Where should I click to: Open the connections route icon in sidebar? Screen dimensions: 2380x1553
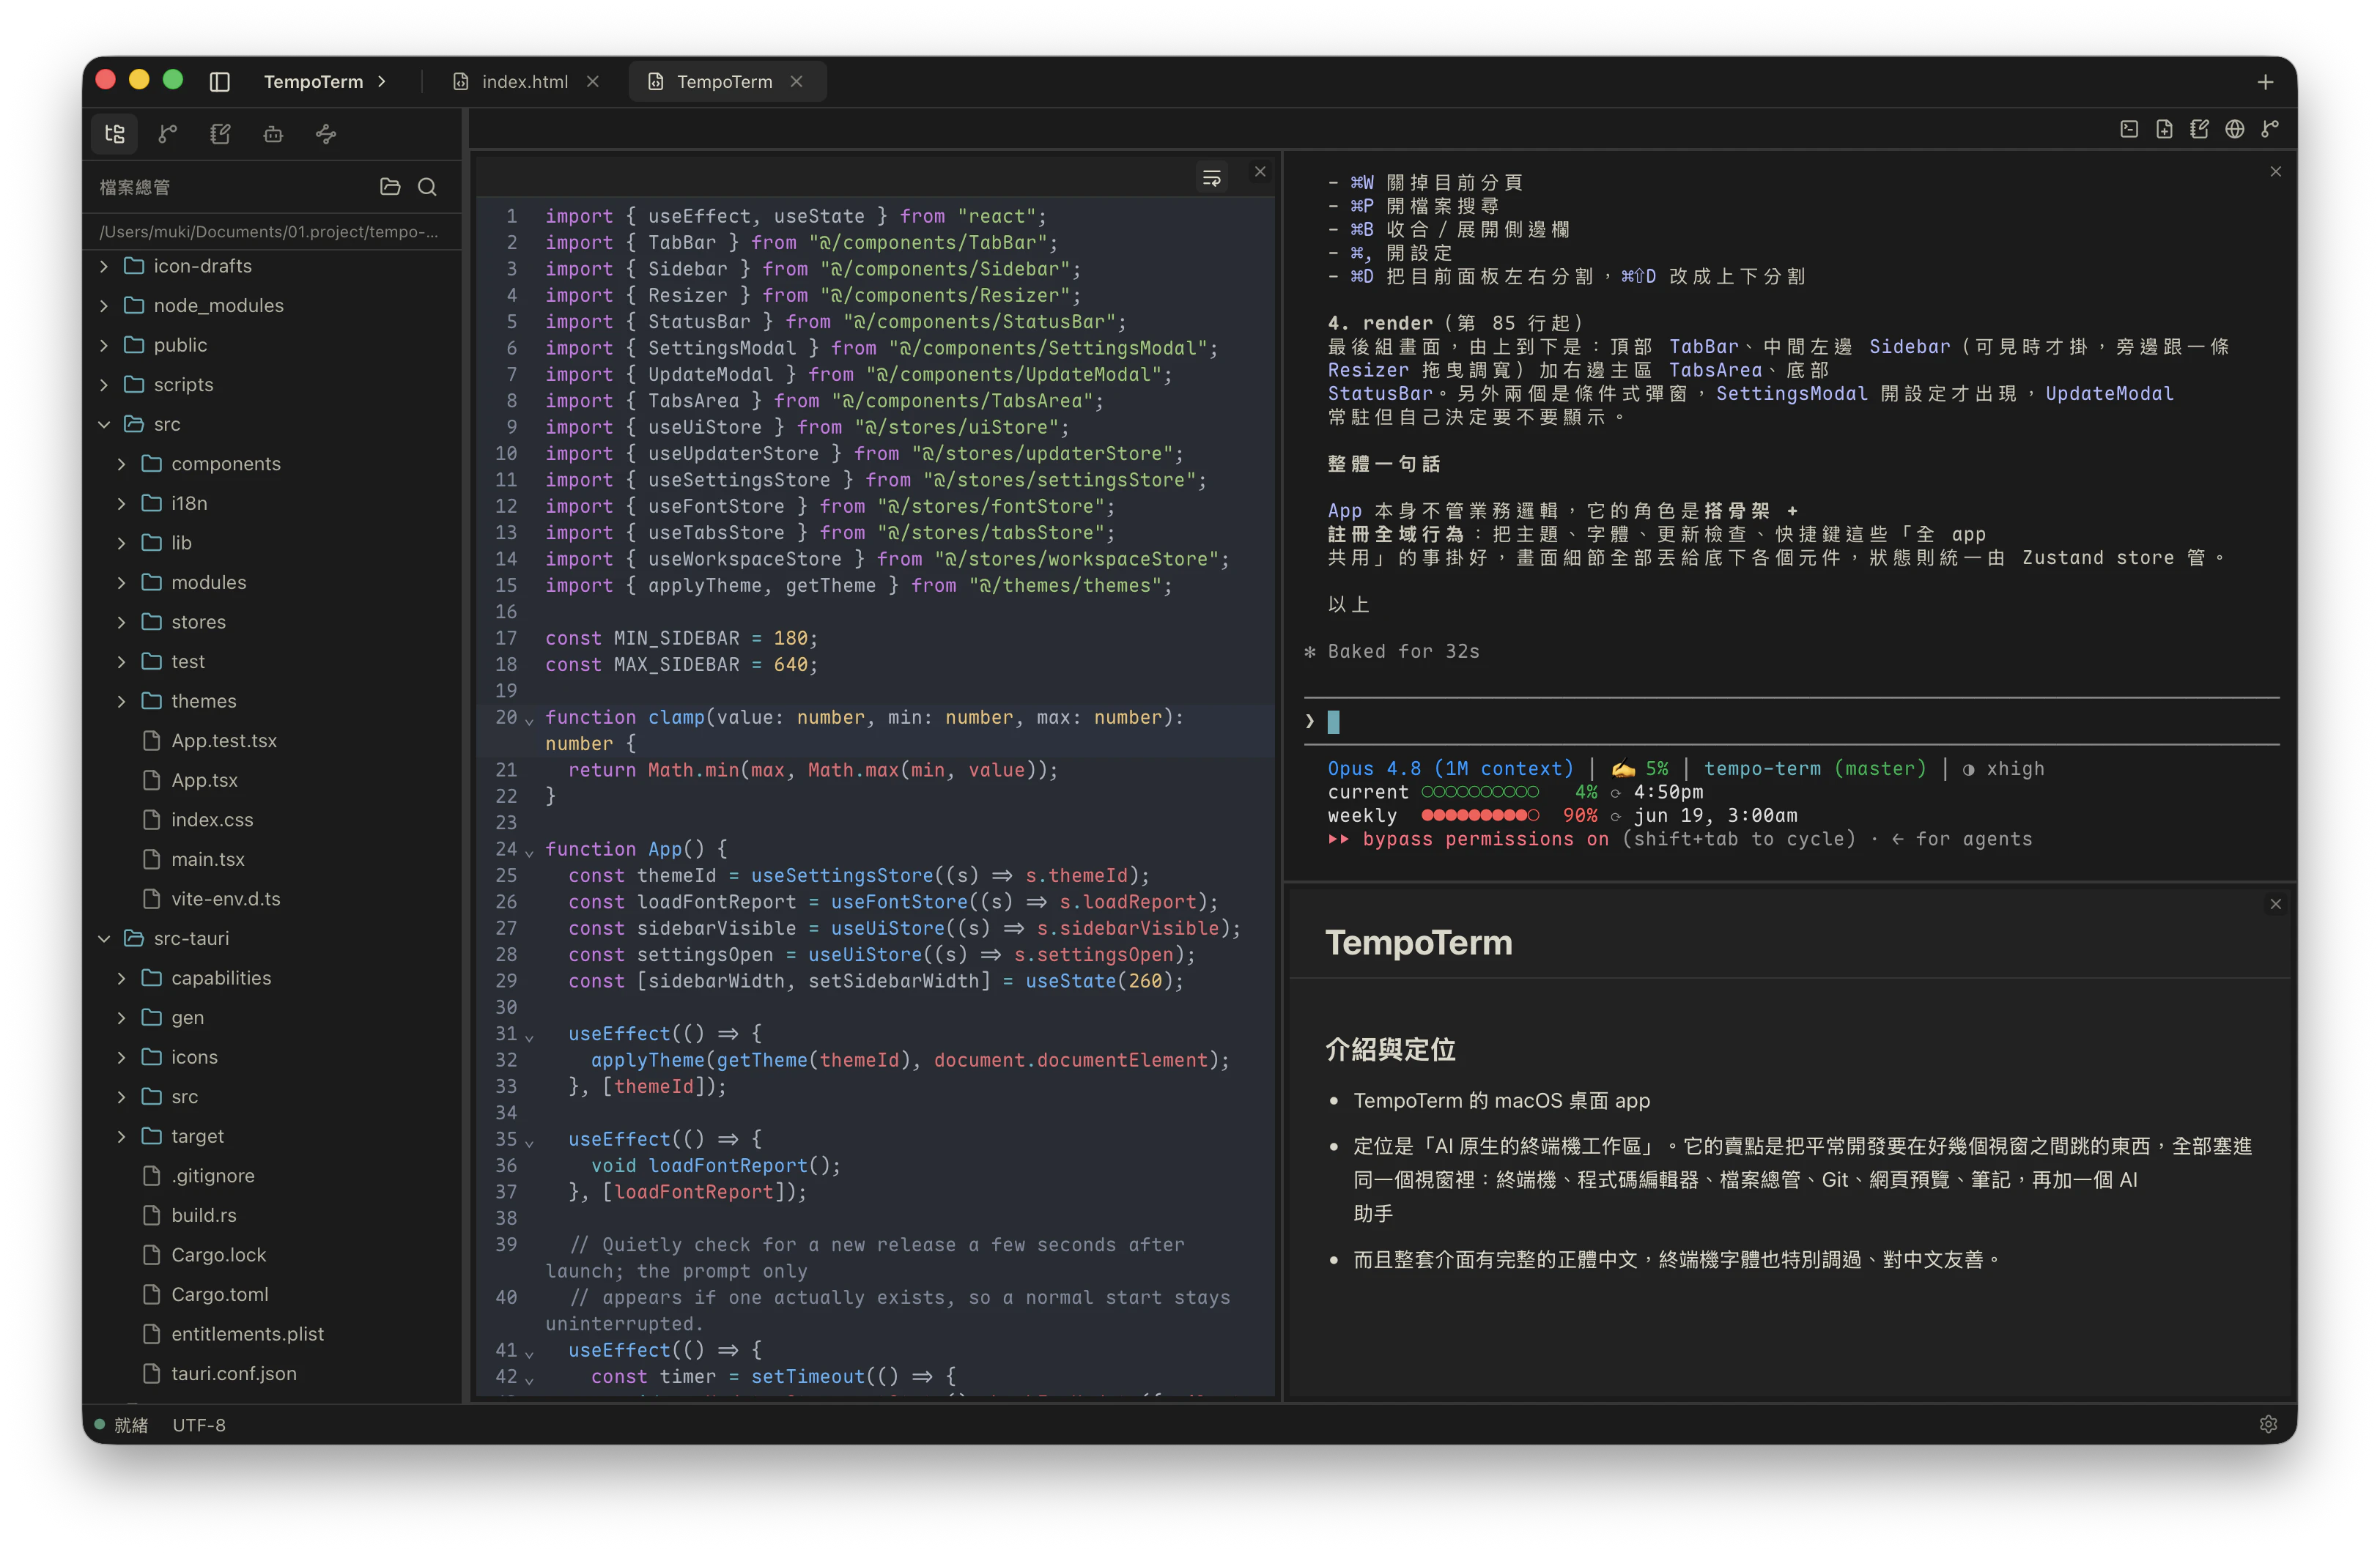coord(326,134)
